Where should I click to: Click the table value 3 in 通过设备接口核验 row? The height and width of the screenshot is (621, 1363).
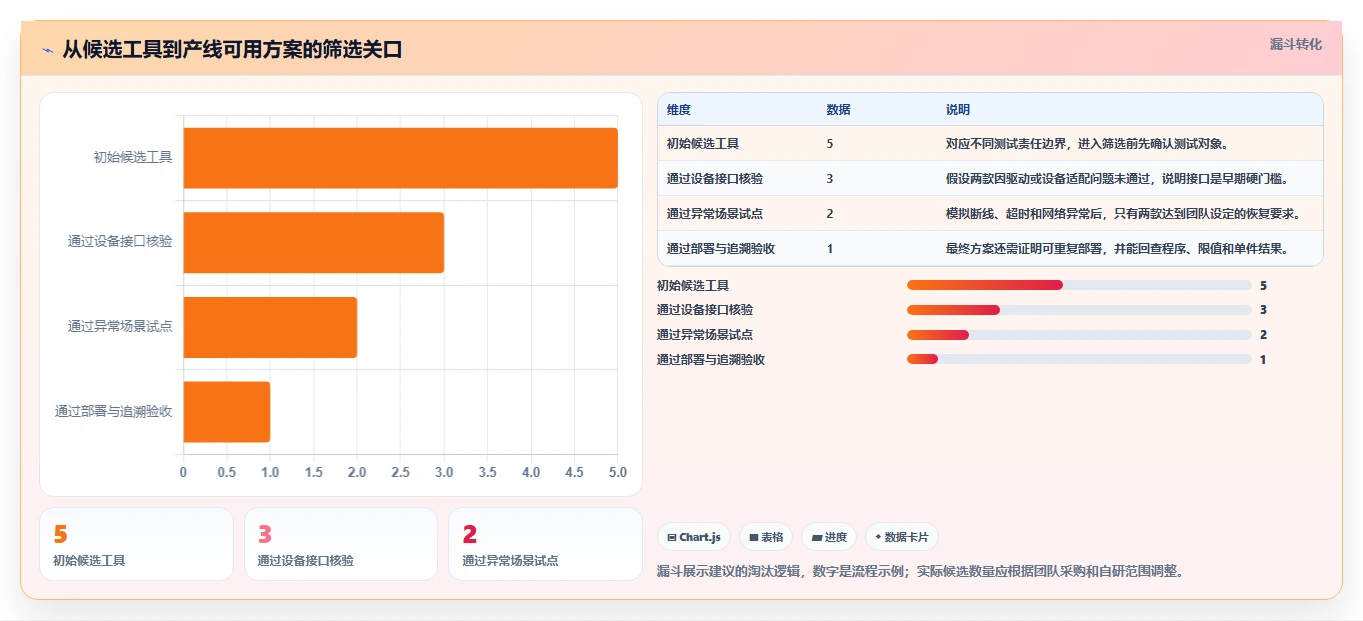tap(830, 179)
